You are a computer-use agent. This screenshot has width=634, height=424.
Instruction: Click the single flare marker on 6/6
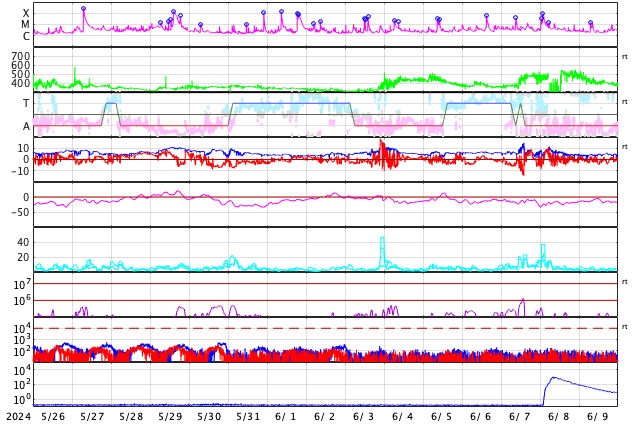coord(486,15)
